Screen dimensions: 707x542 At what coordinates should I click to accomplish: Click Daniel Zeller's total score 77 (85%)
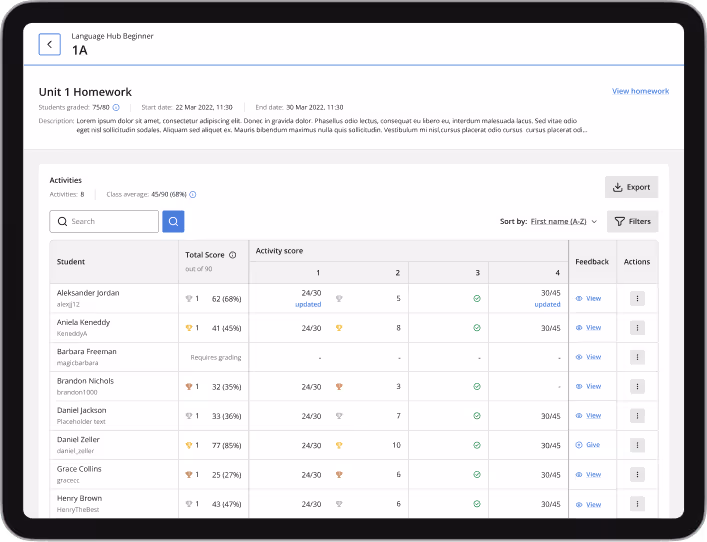tap(226, 446)
